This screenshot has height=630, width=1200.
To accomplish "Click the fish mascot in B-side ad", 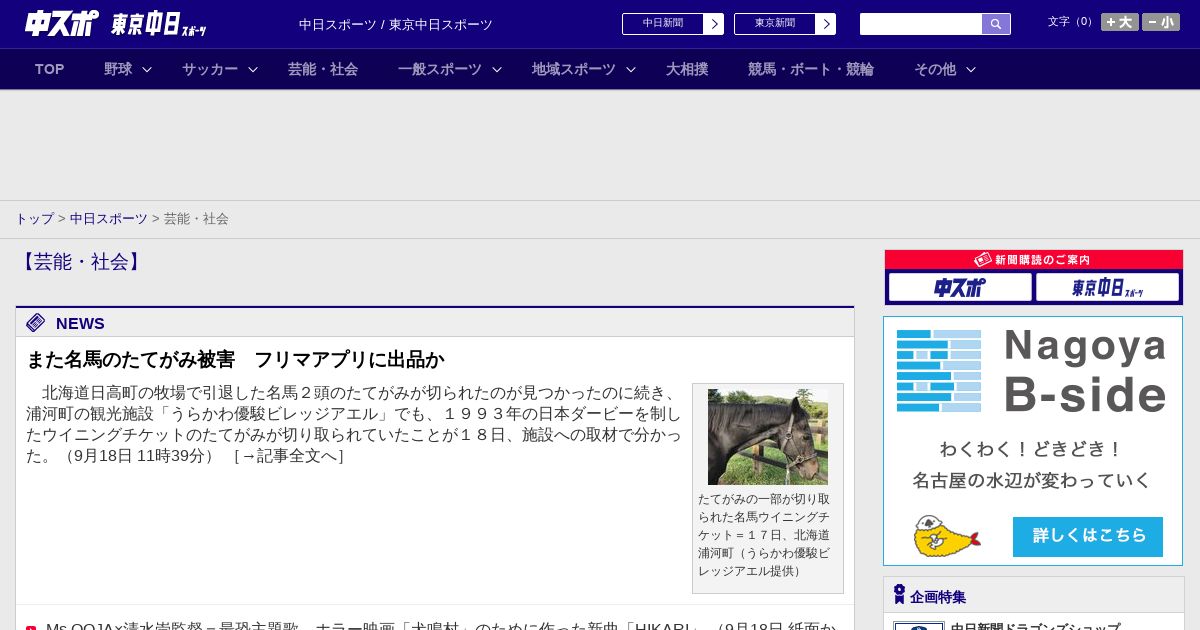I will pyautogui.click(x=946, y=536).
